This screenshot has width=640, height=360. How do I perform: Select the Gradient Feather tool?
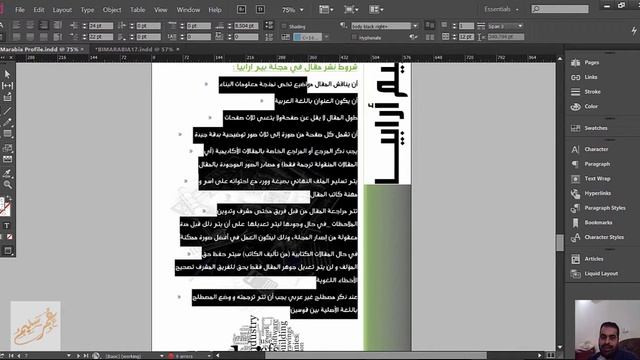coord(7,159)
